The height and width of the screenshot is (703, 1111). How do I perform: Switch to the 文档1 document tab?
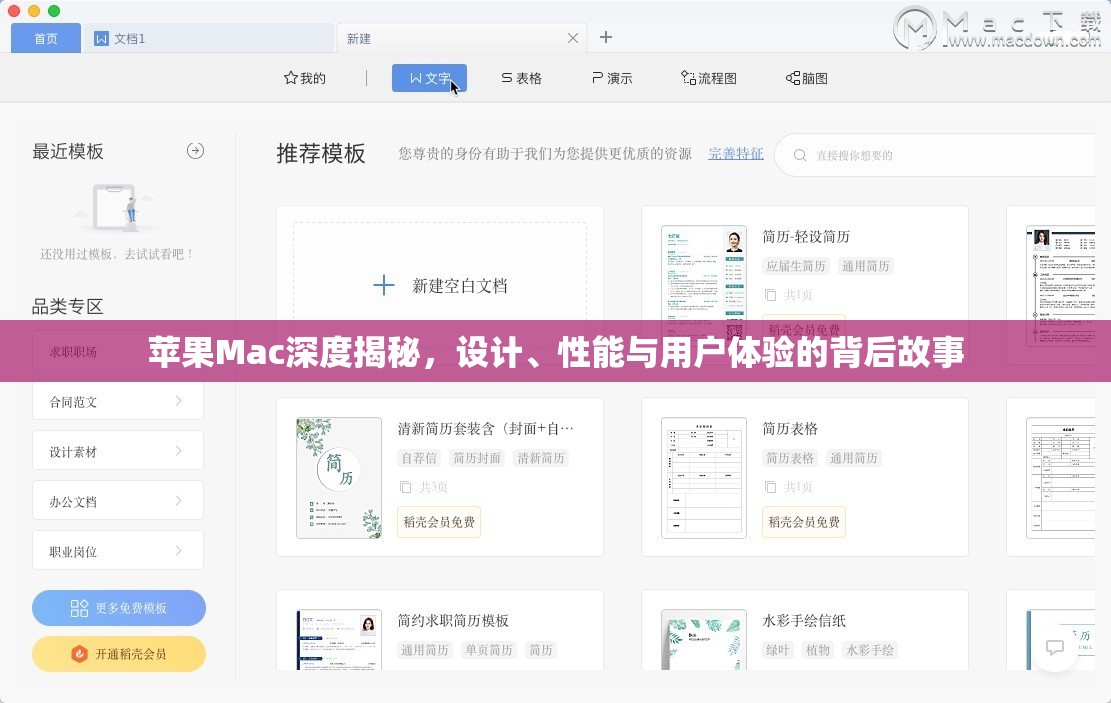coord(209,38)
